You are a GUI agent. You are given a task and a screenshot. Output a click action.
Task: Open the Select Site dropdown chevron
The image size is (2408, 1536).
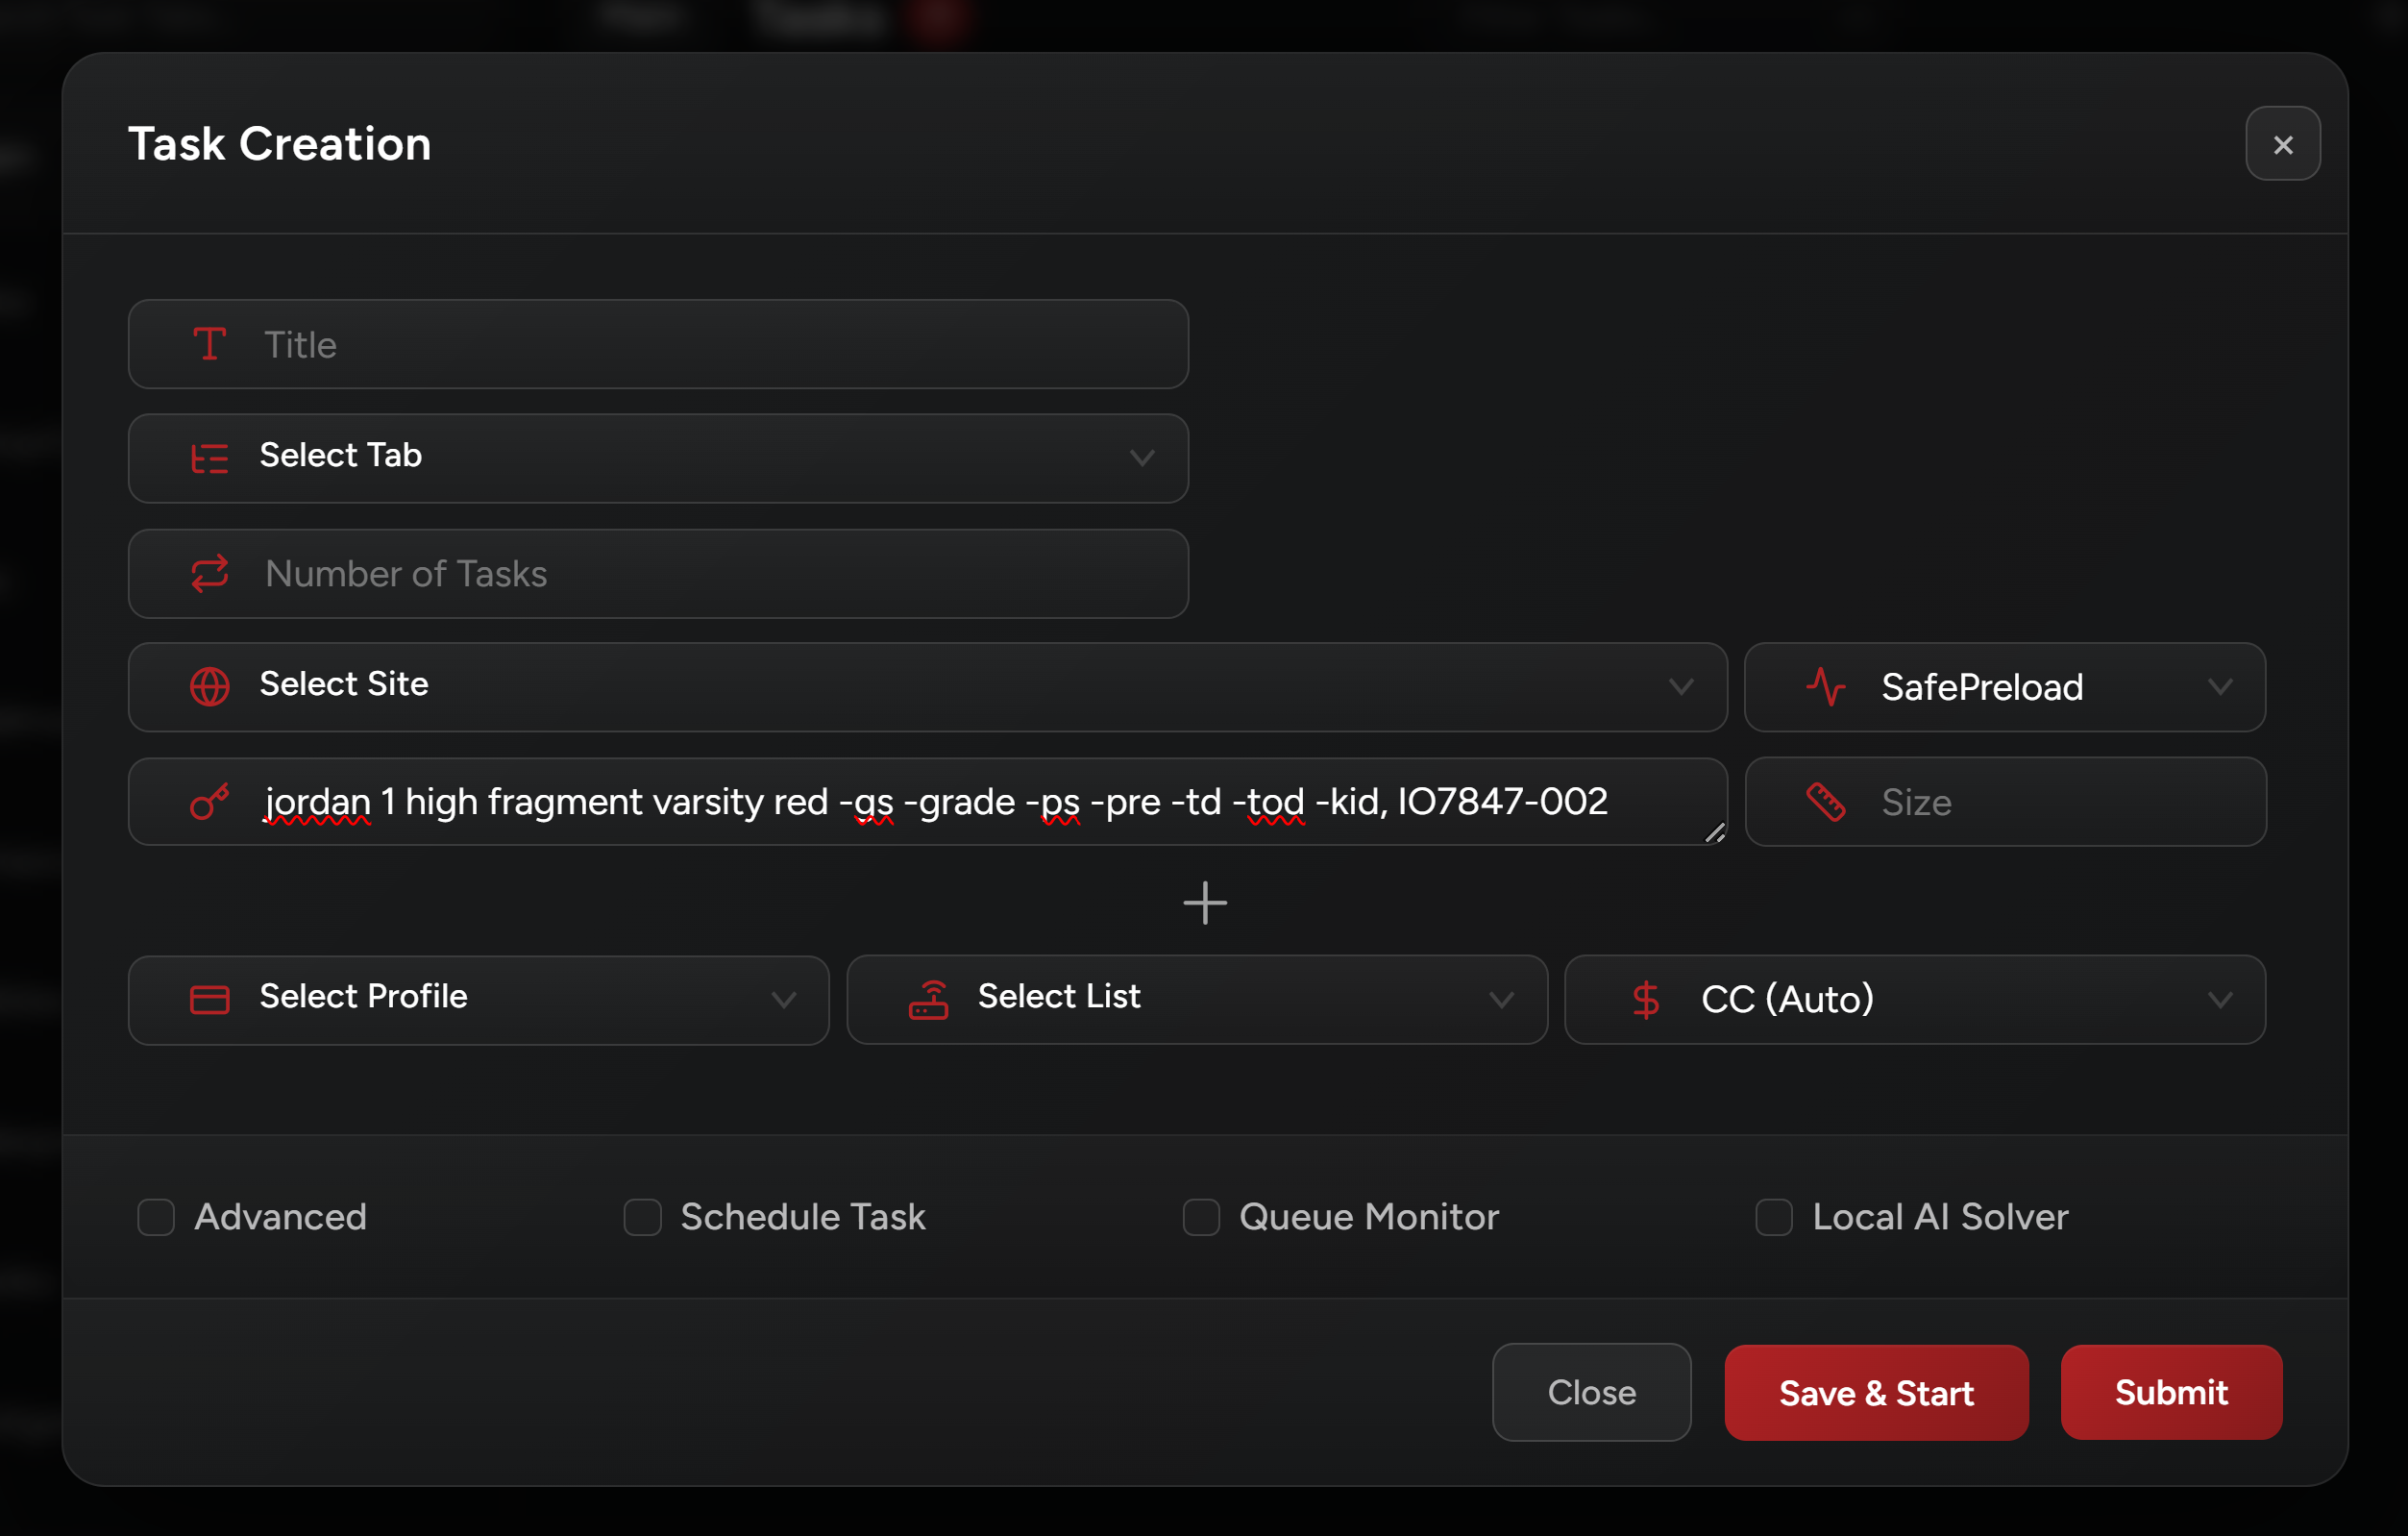click(x=1681, y=687)
